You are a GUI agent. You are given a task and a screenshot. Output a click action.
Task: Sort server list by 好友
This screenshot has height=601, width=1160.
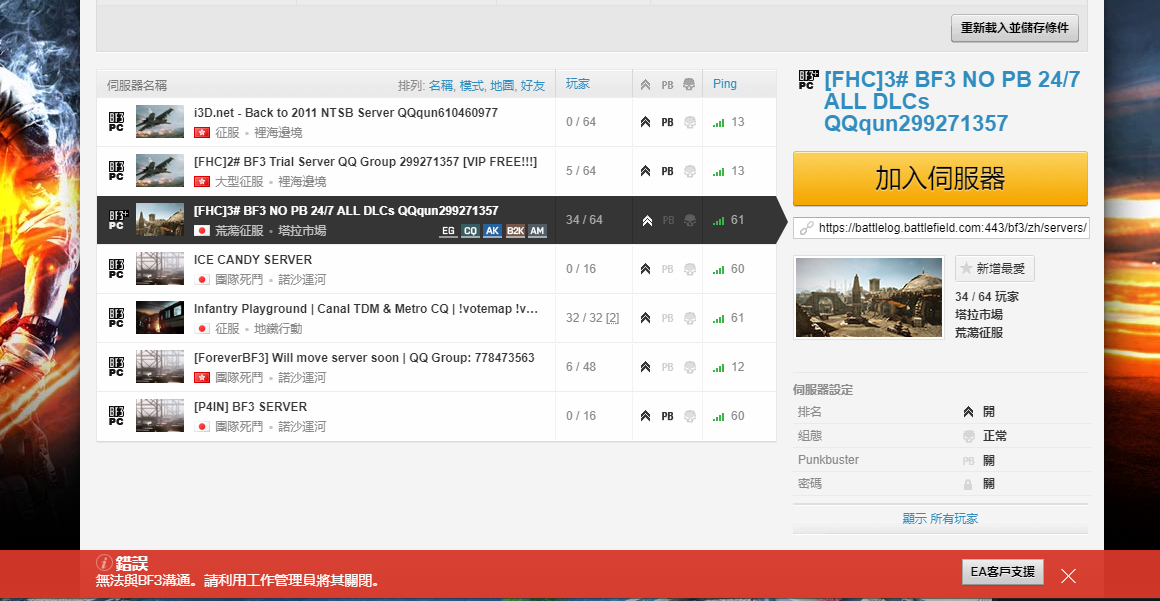point(533,86)
